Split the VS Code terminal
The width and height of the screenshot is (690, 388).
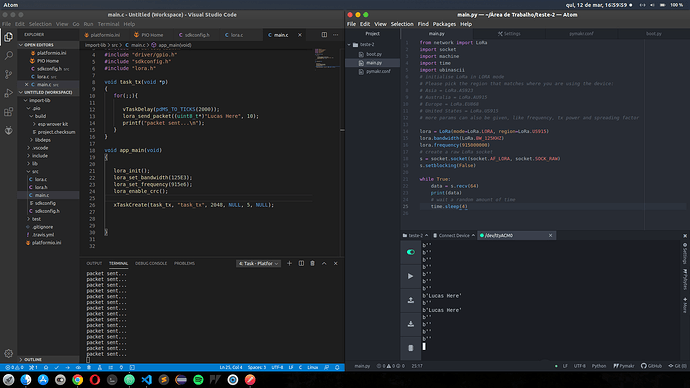[301, 263]
